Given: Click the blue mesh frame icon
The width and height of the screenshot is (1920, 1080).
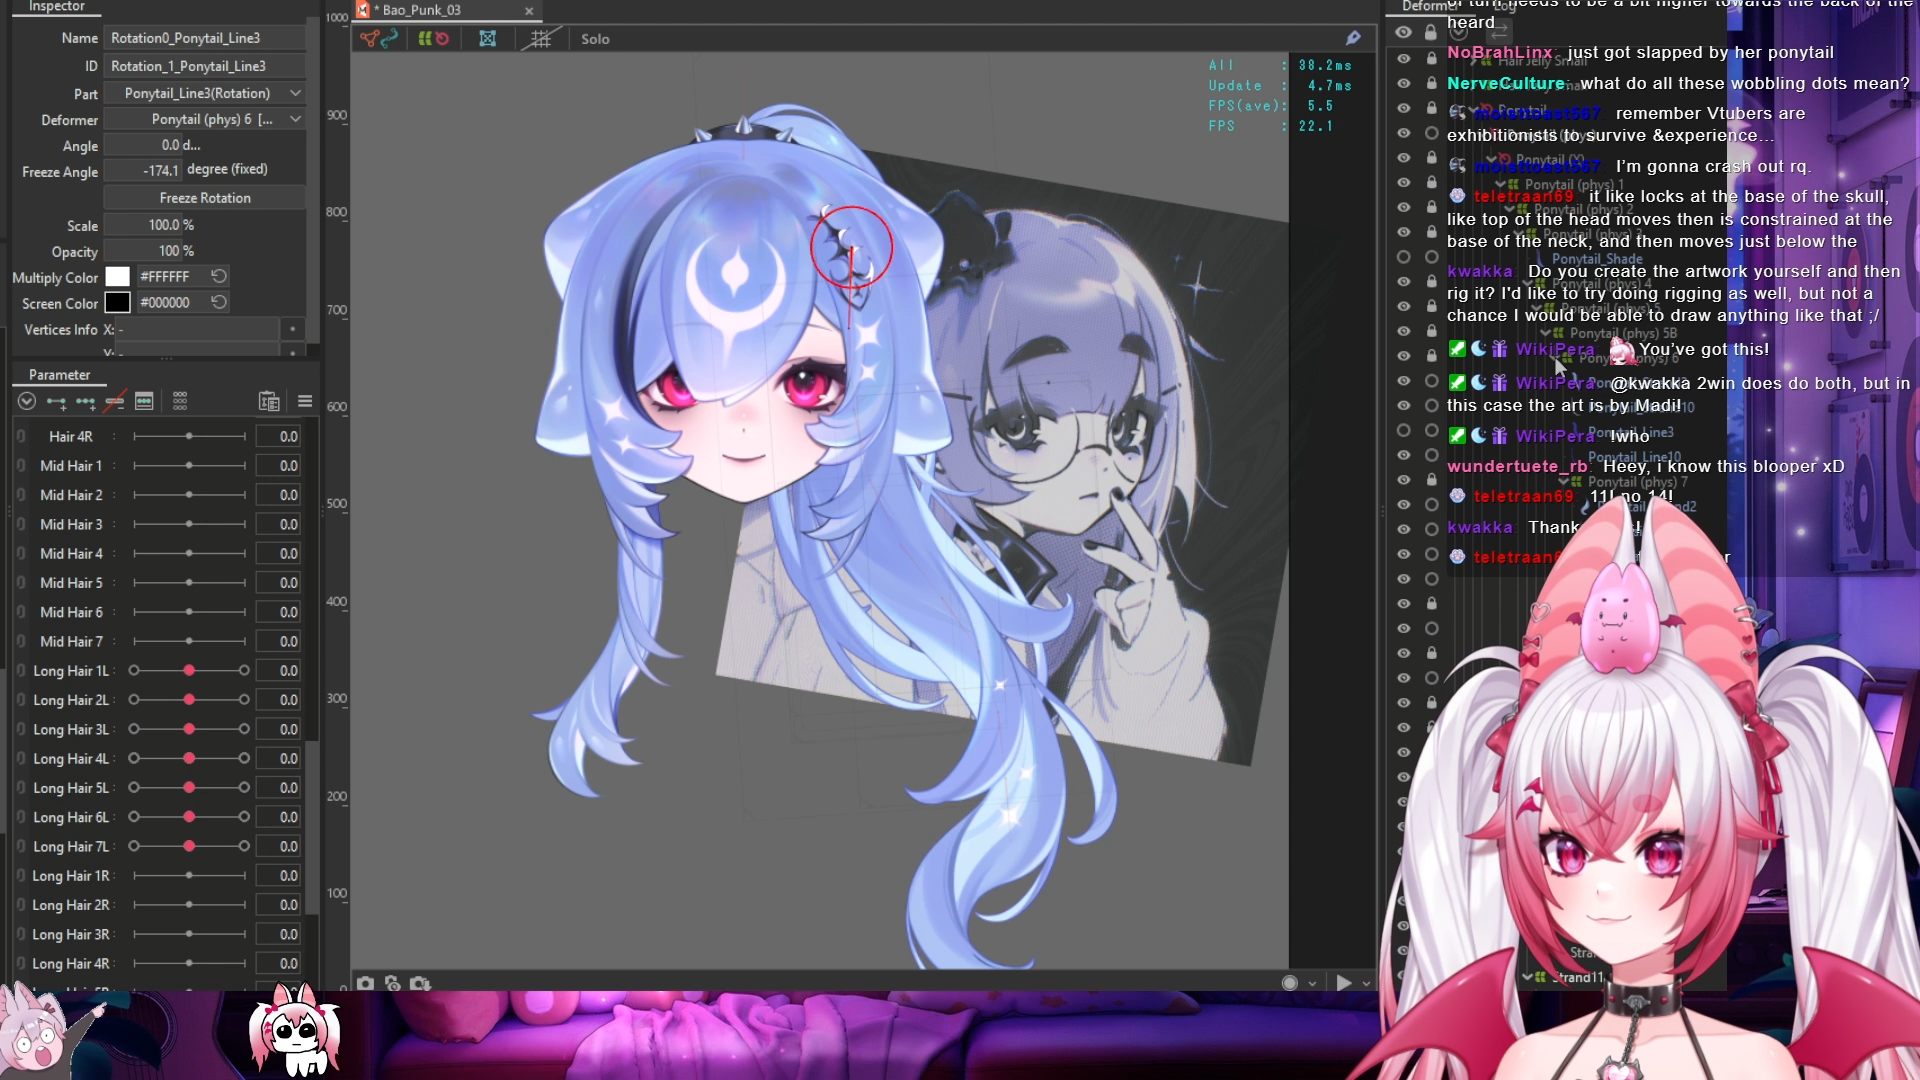Looking at the screenshot, I should point(488,39).
